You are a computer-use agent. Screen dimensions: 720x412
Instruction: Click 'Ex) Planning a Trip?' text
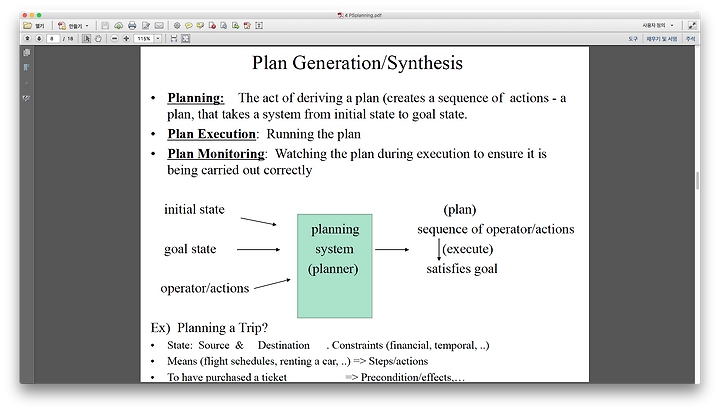tap(209, 327)
